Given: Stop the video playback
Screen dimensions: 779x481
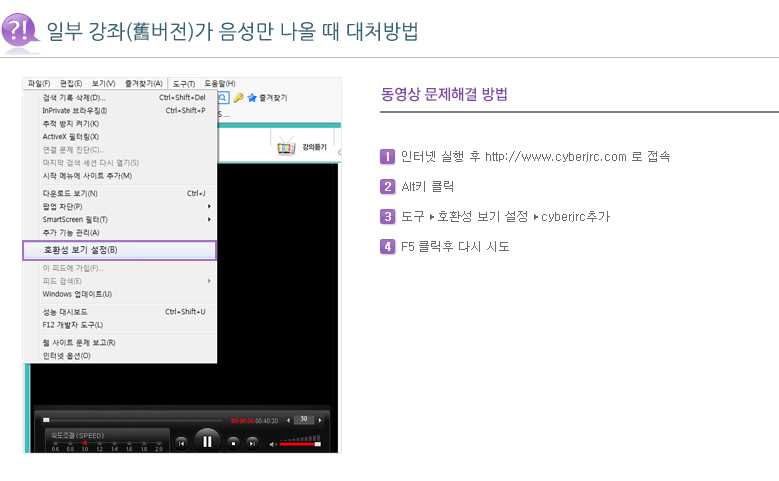Looking at the screenshot, I should point(233,443).
